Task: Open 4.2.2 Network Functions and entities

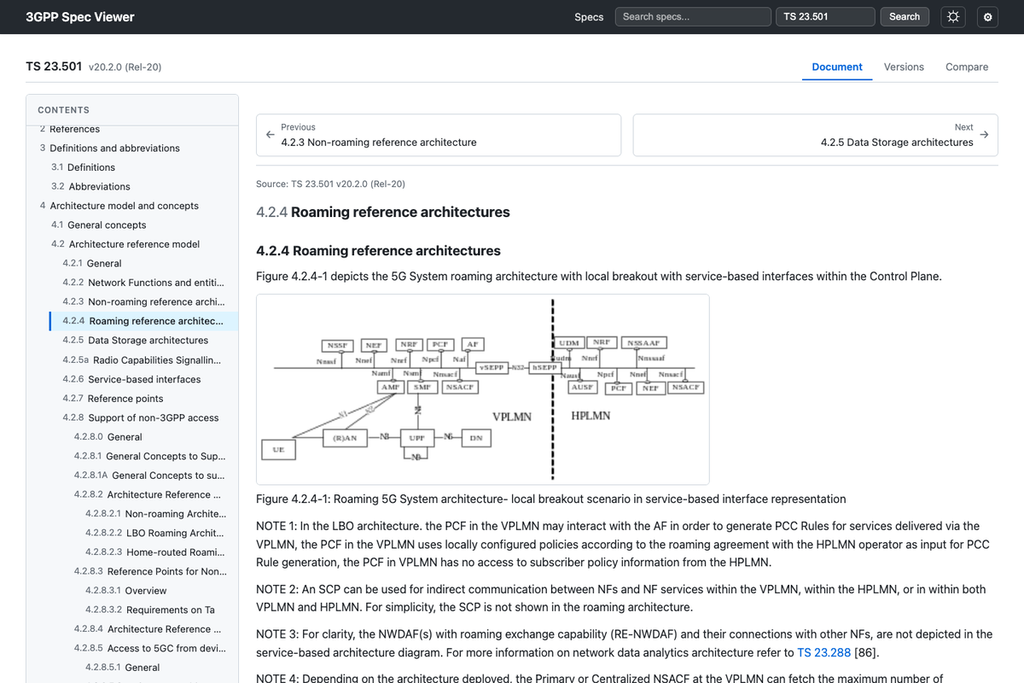Action: pyautogui.click(x=143, y=282)
